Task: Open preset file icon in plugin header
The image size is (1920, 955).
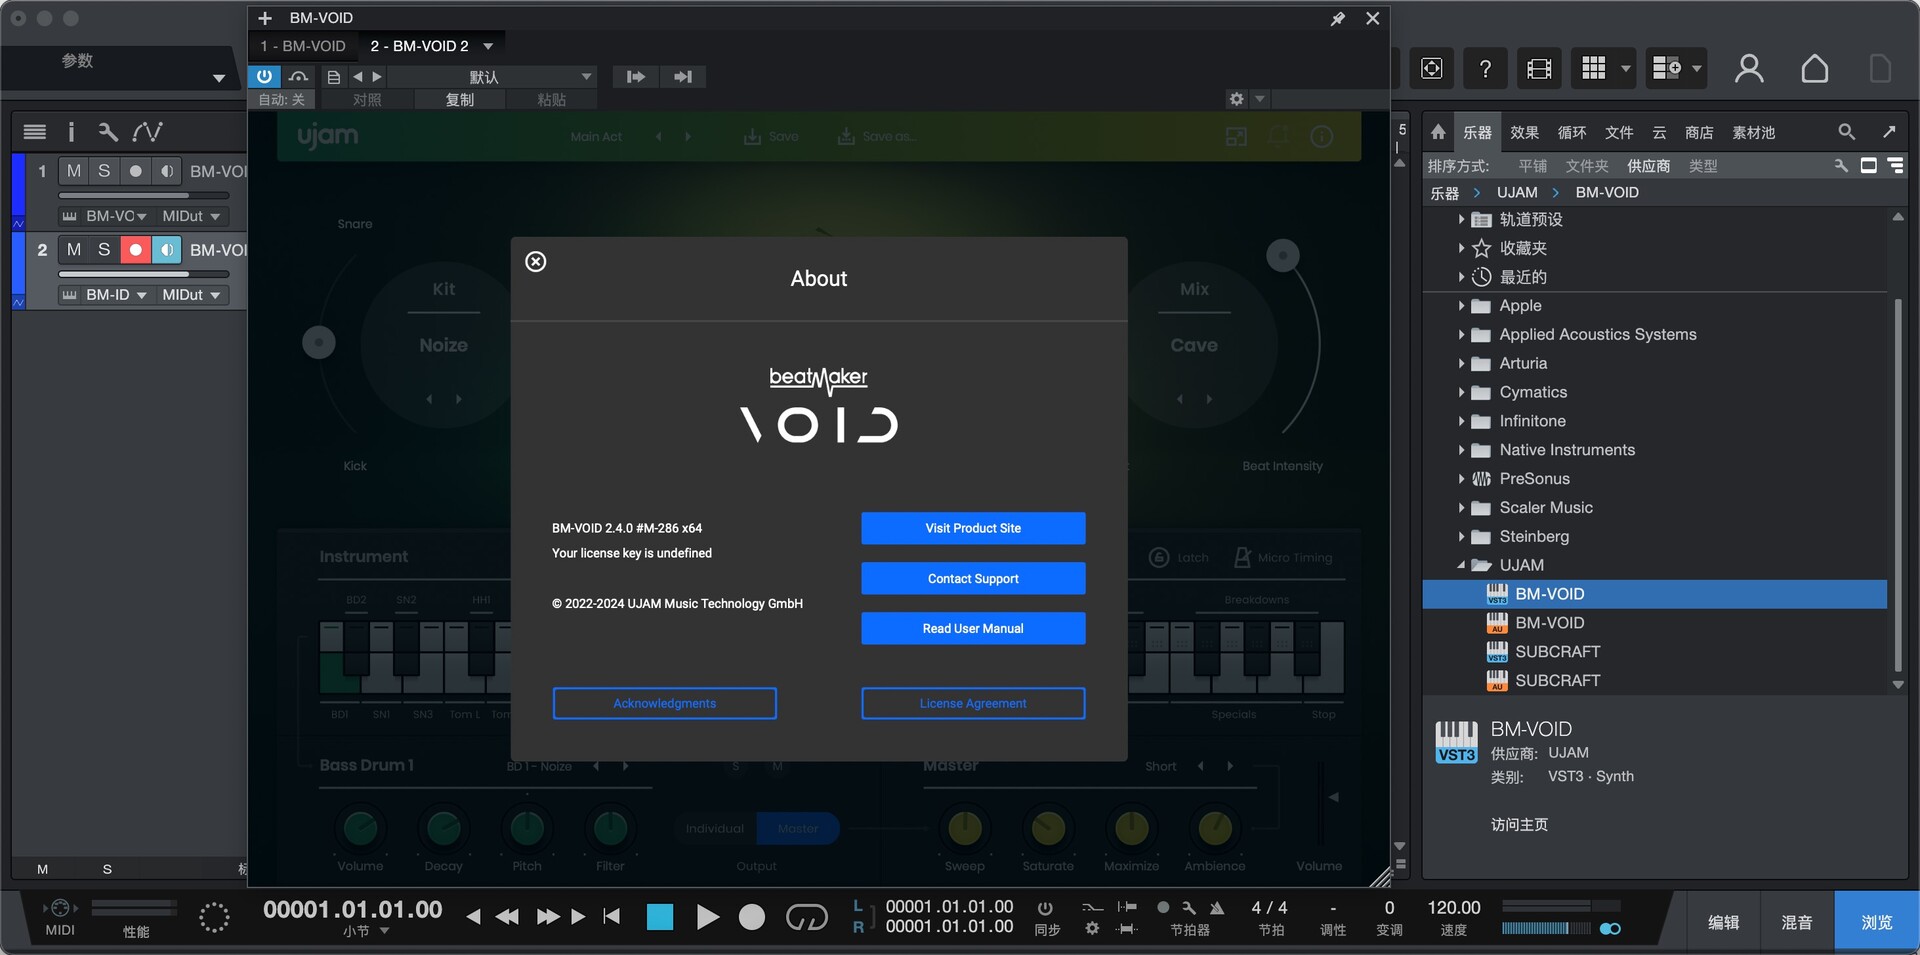Action: click(334, 77)
